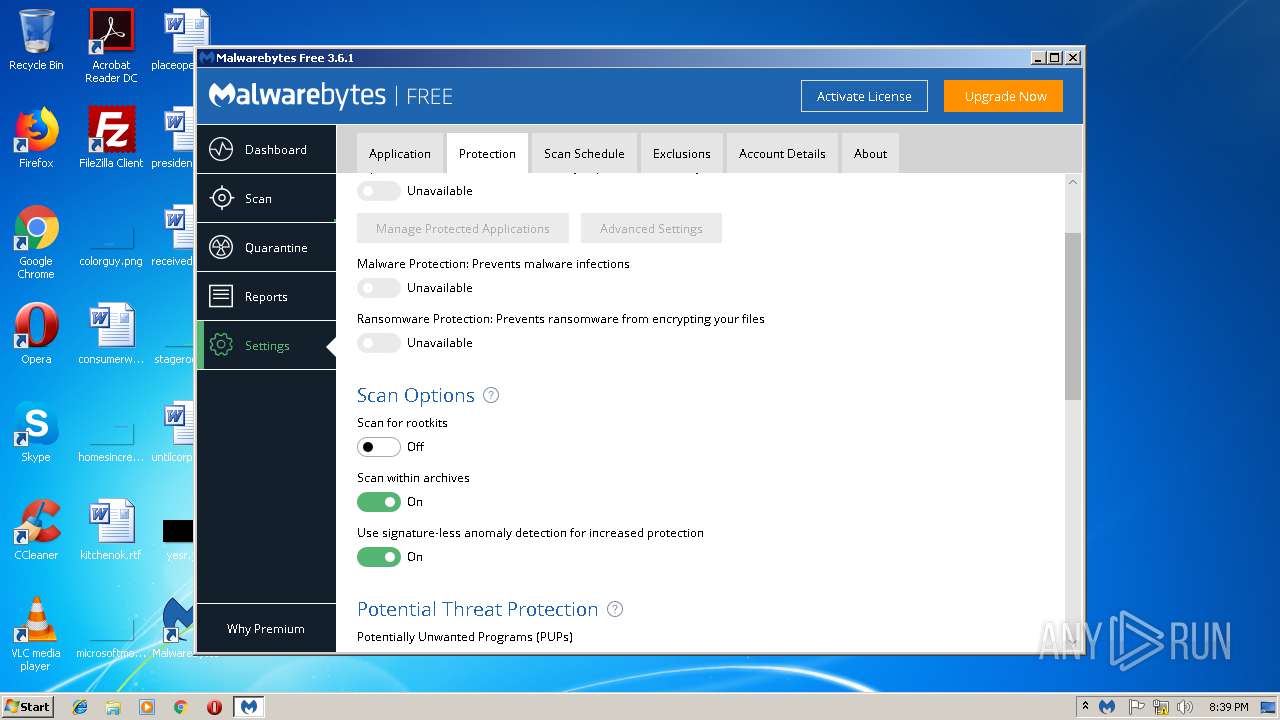
Task: Open kitchenok.rtf document on desktop
Action: tap(111, 530)
